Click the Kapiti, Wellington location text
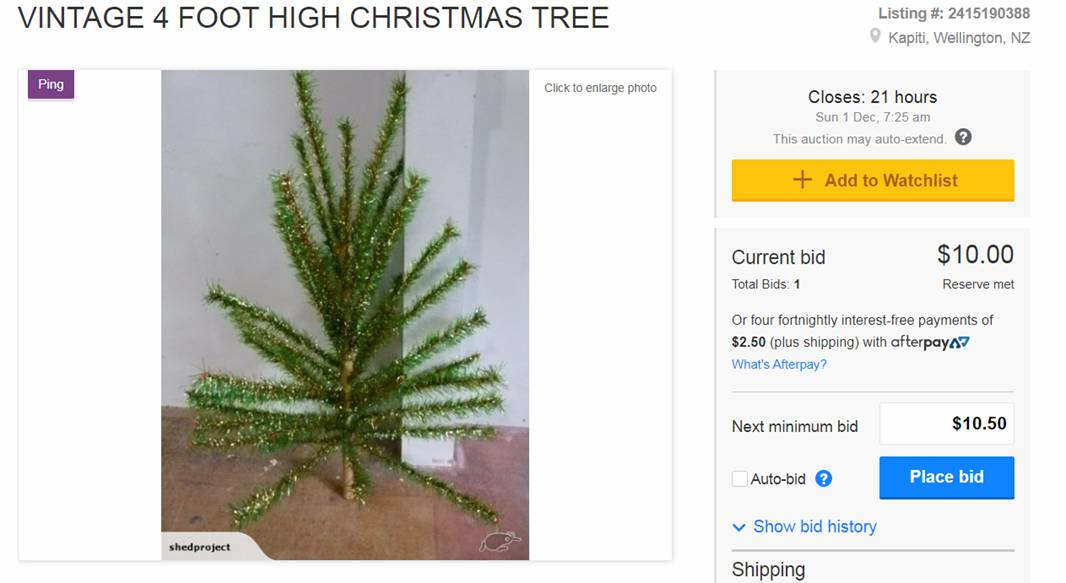 tap(959, 38)
